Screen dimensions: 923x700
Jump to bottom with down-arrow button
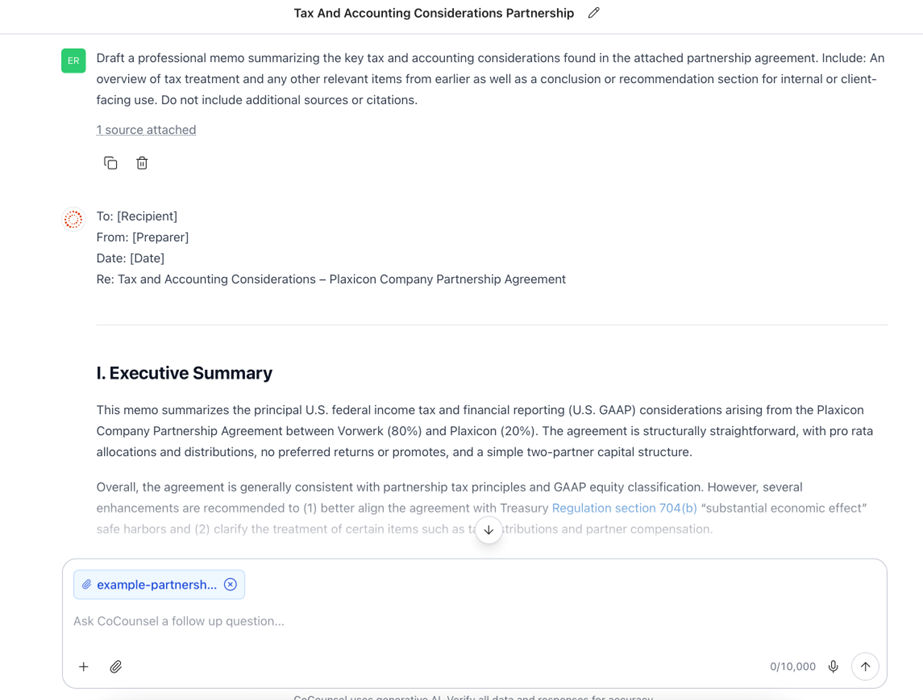(488, 530)
